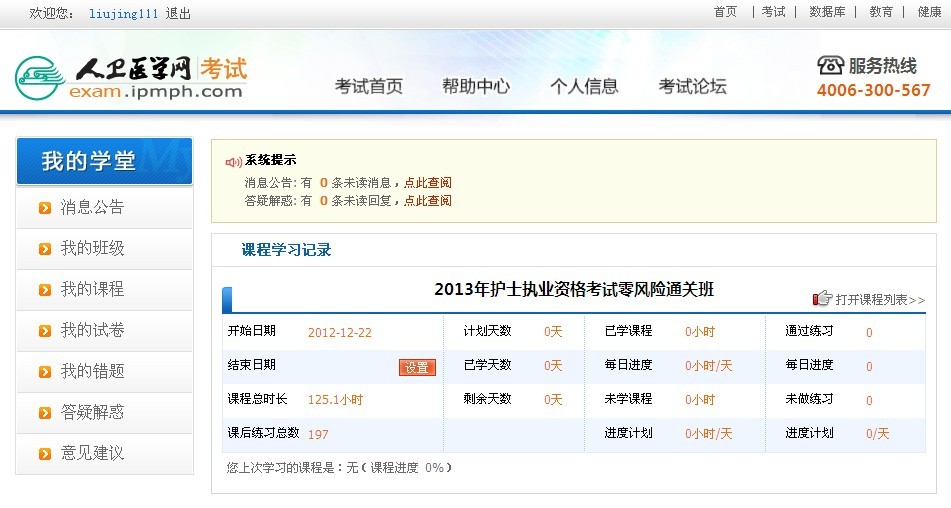Image resolution: width=951 pixels, height=508 pixels.
Task: Open the top bar 健康 link
Action: point(929,12)
